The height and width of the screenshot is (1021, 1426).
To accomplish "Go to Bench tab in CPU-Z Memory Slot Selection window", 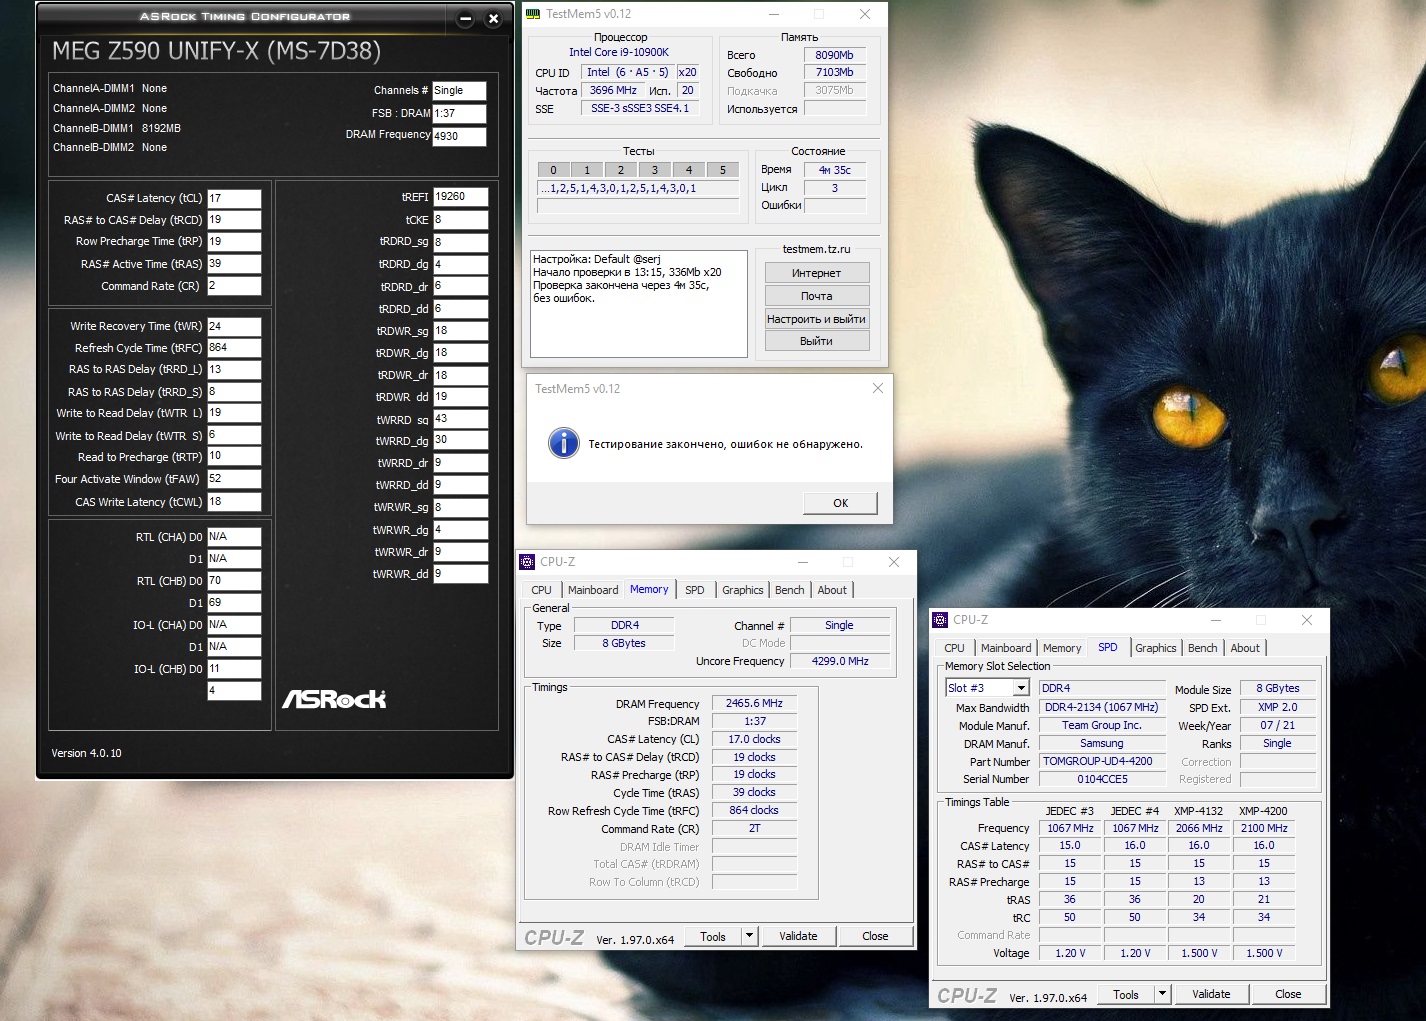I will click(x=1203, y=648).
